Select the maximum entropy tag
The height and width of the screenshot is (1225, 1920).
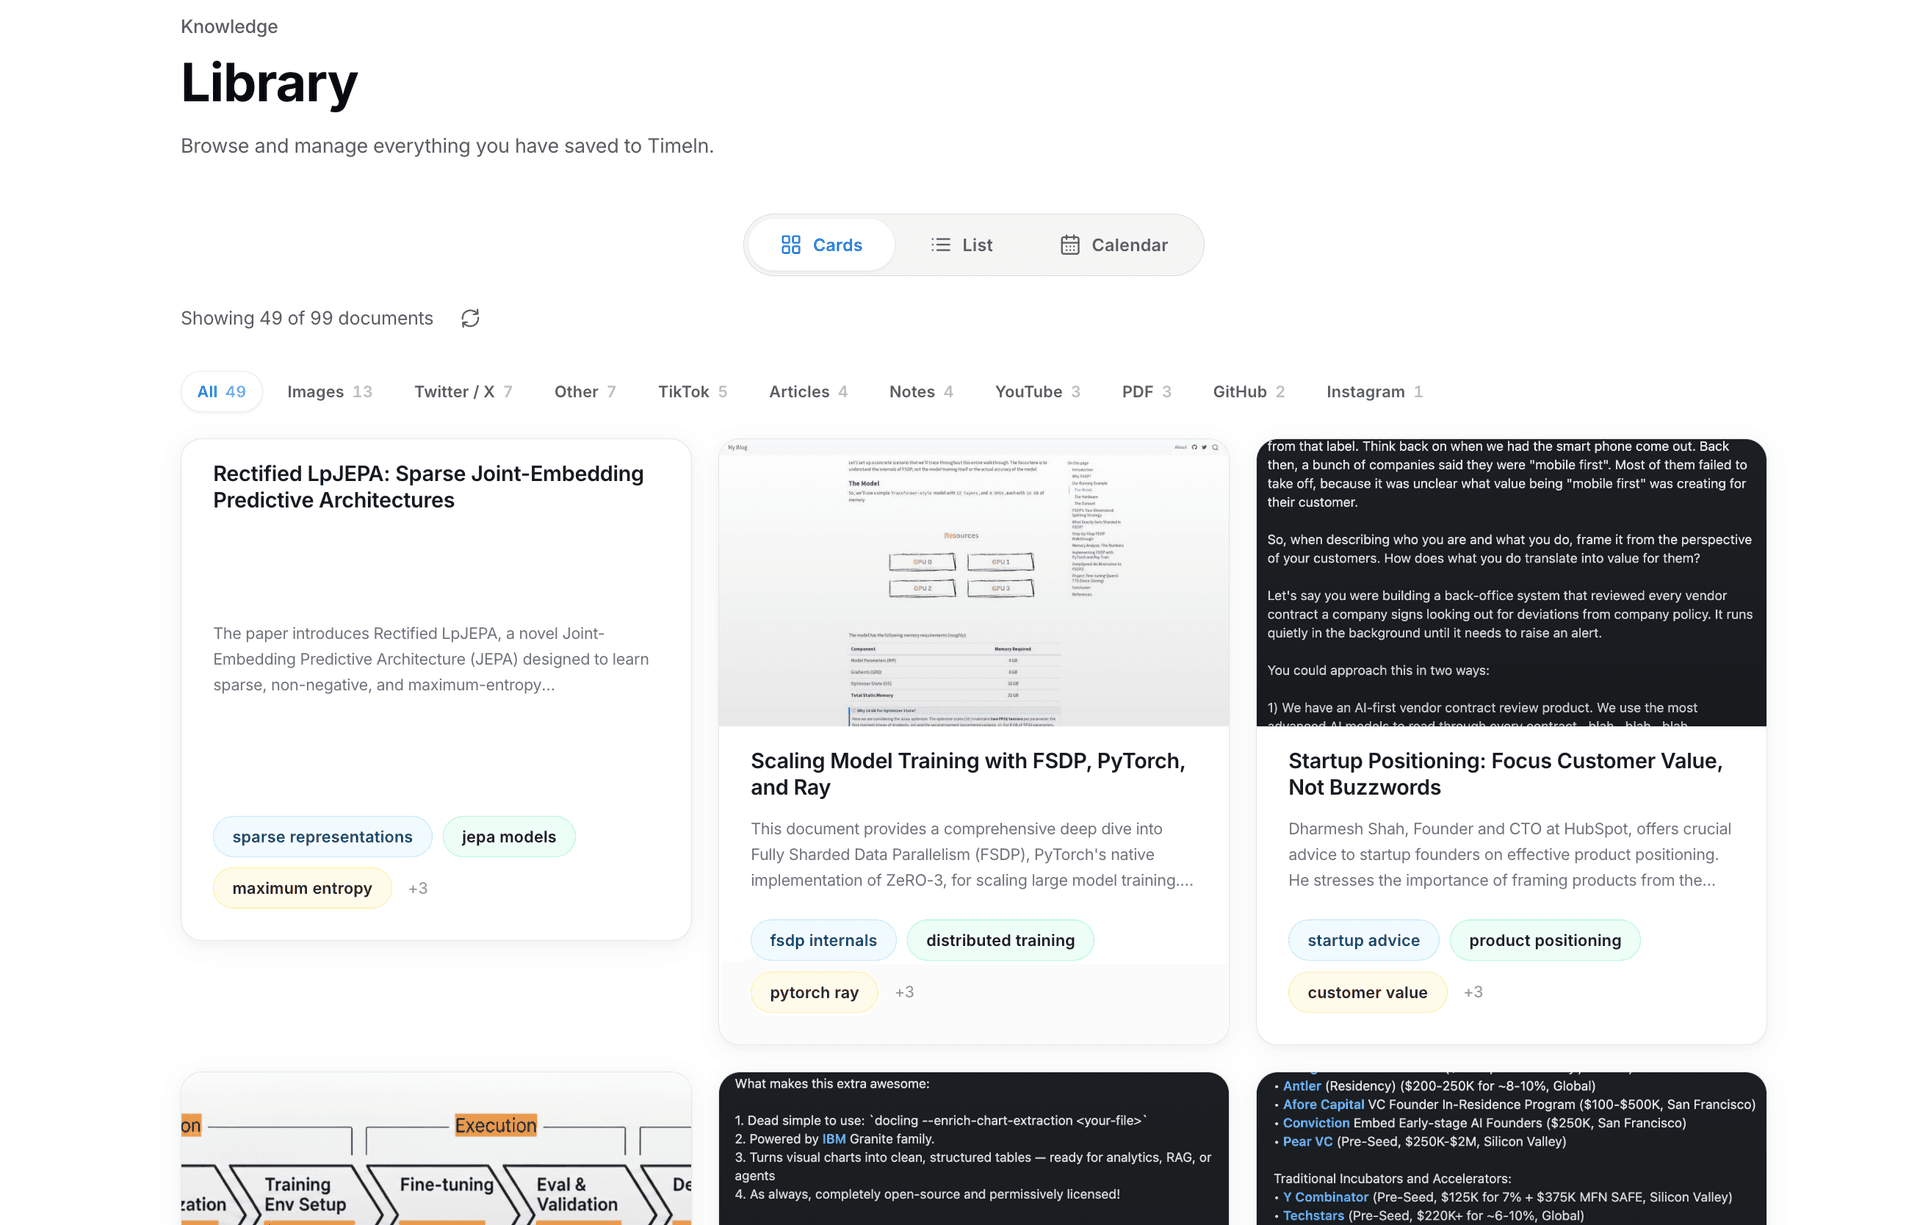[302, 888]
